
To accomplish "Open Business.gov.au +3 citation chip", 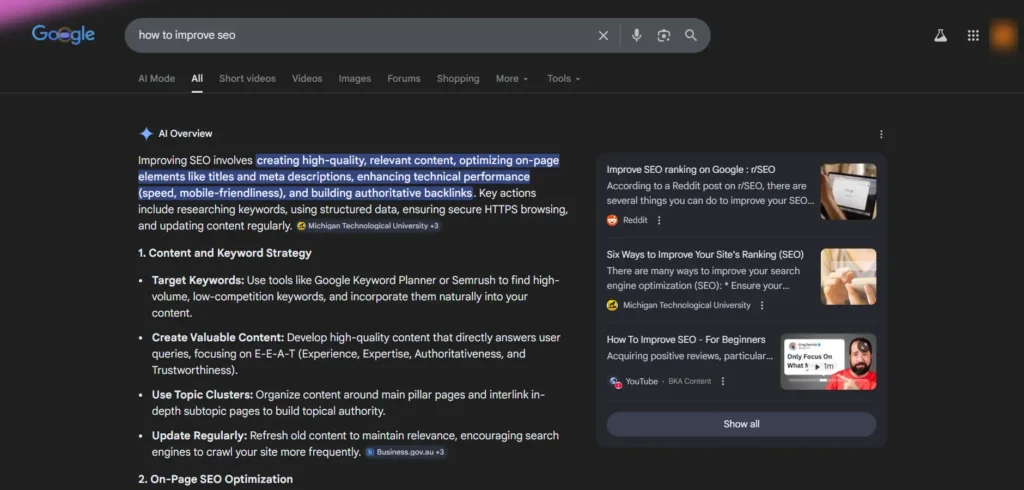I will click(x=406, y=452).
